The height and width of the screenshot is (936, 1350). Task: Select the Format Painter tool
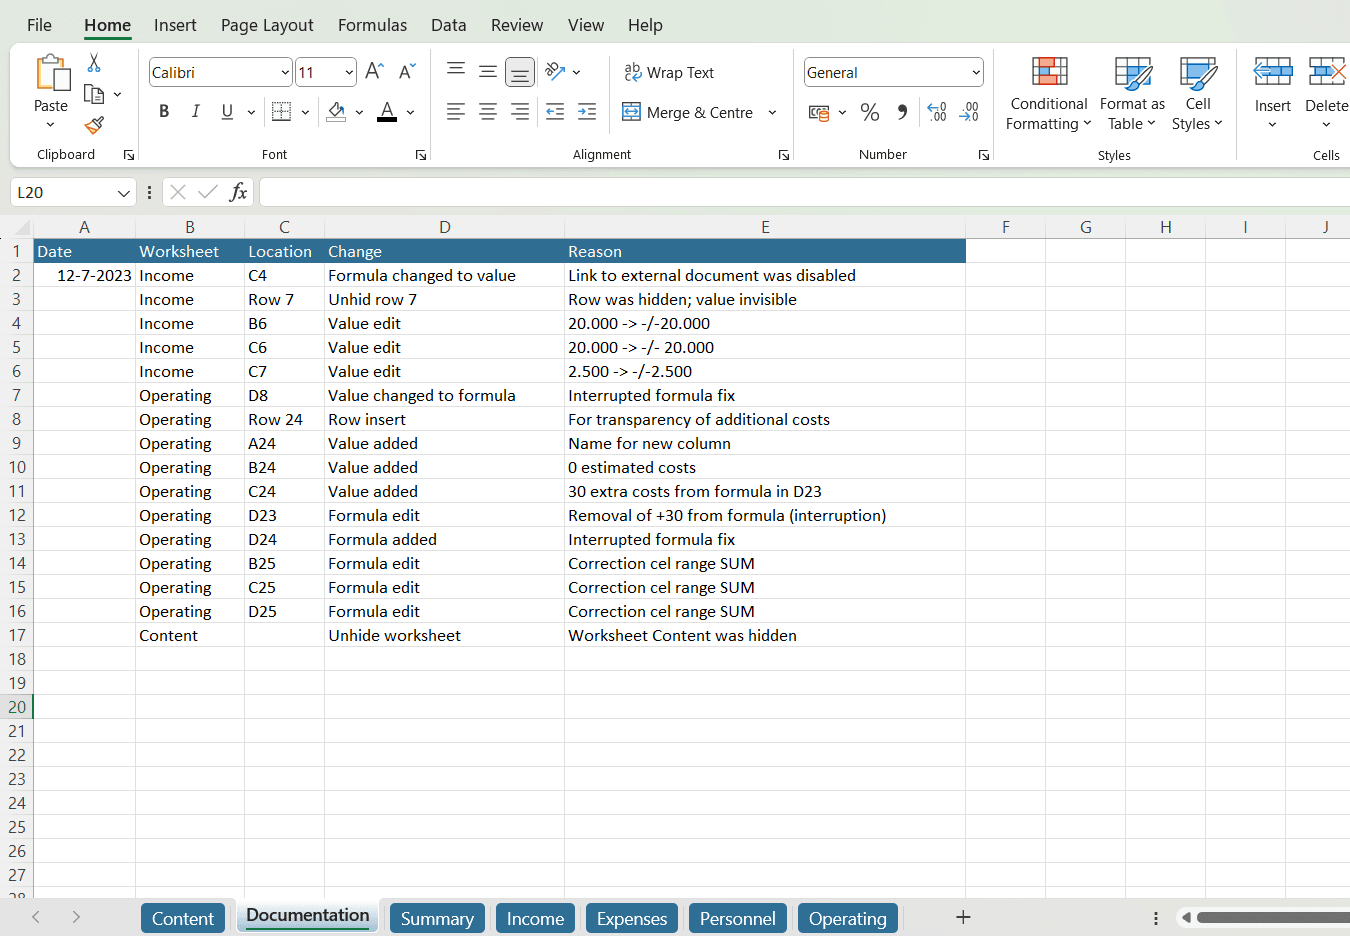[93, 125]
